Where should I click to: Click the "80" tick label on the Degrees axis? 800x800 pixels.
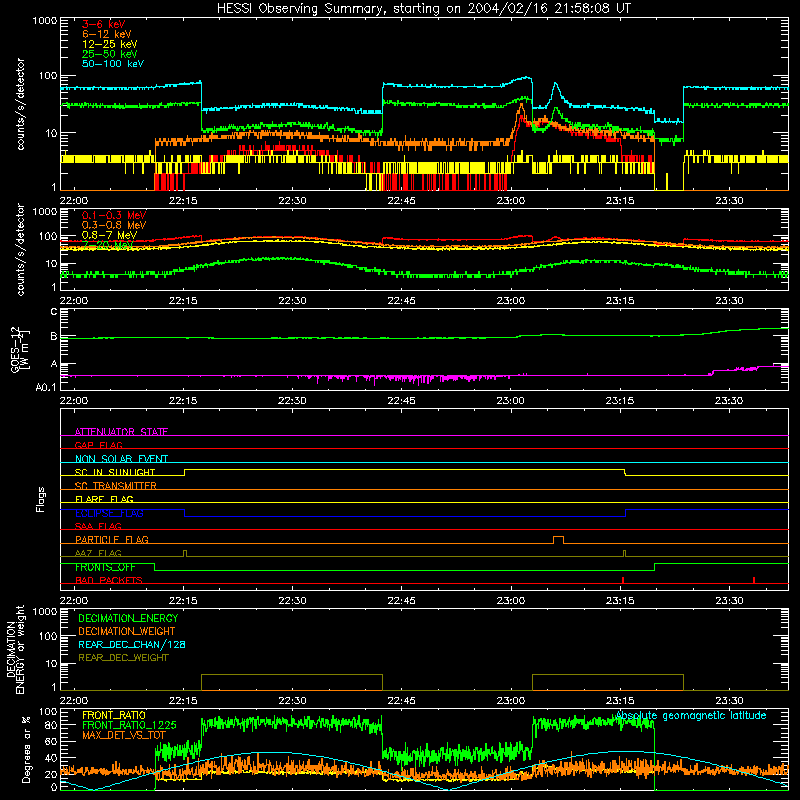(x=51, y=724)
